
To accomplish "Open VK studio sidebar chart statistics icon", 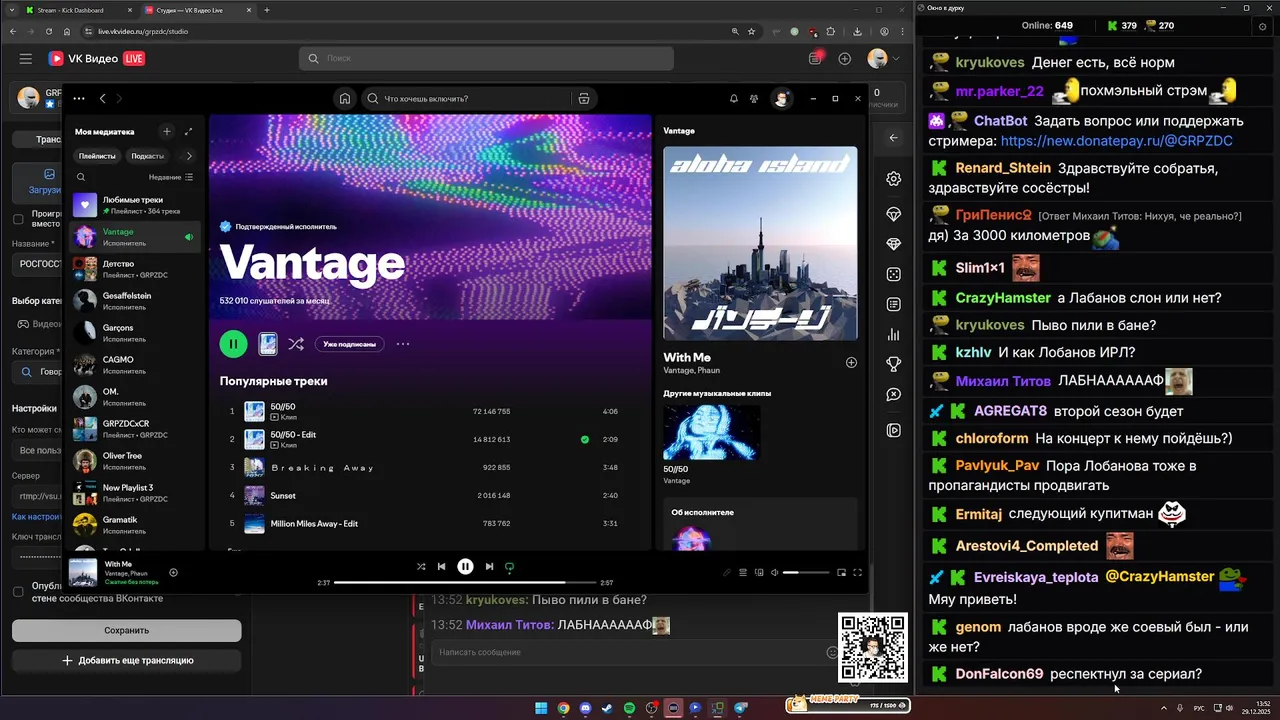I will (893, 335).
